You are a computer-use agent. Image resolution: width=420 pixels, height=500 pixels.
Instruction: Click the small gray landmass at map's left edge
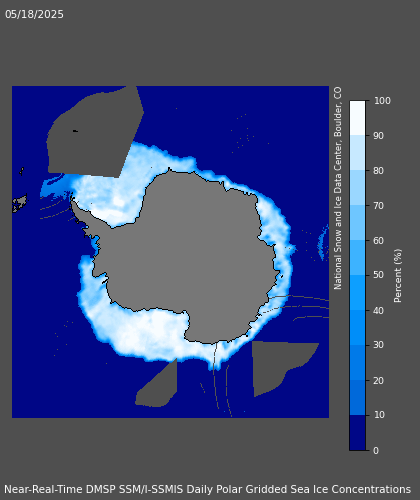coord(20,204)
